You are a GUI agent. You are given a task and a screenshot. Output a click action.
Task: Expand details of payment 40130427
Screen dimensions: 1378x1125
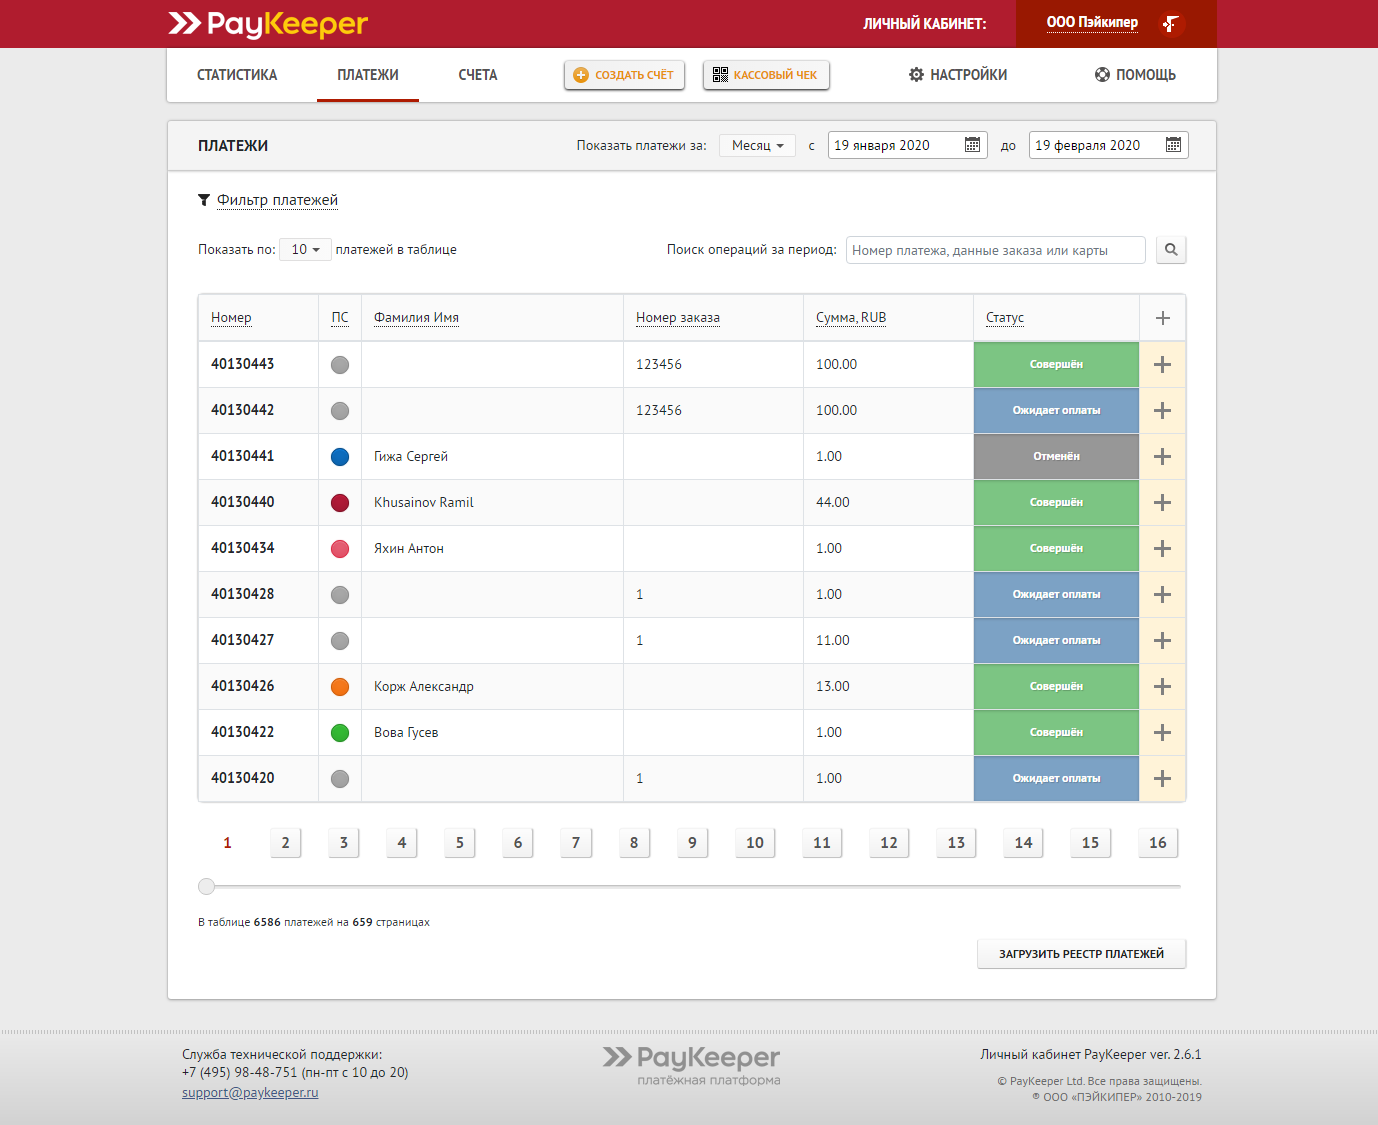[1162, 640]
